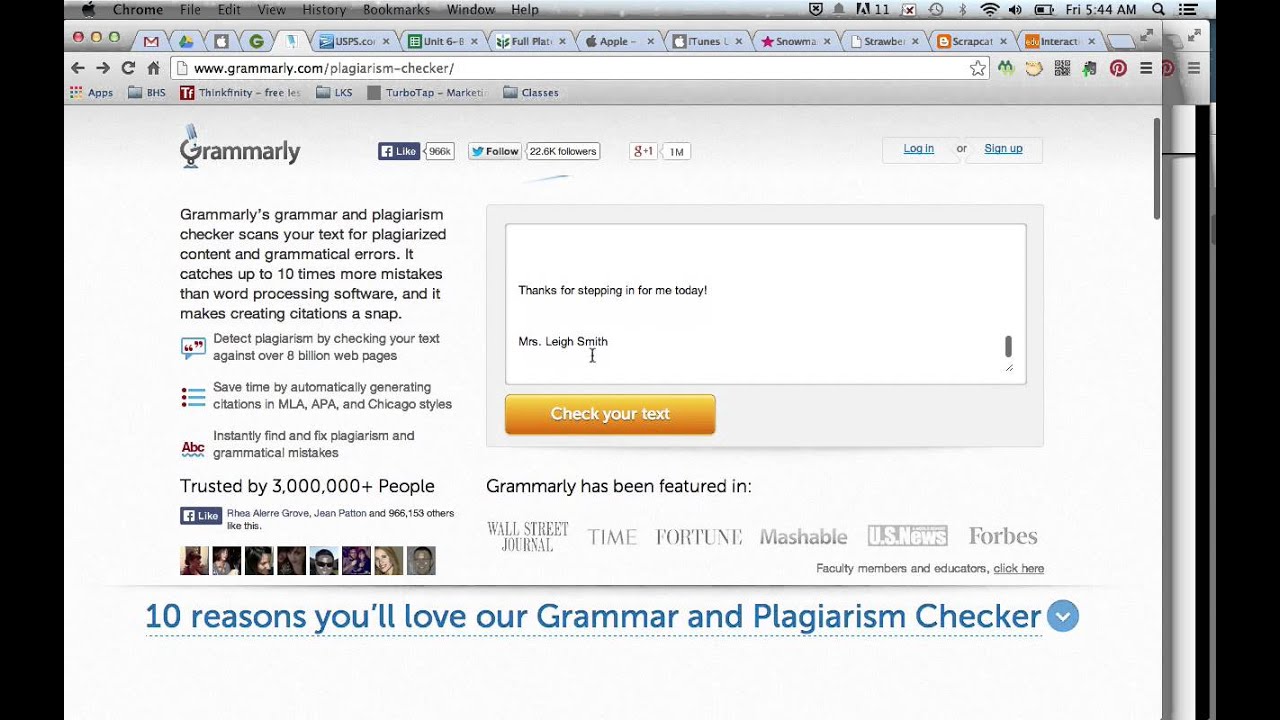The image size is (1280, 720).
Task: Click the Twitter Follow button
Action: point(495,151)
